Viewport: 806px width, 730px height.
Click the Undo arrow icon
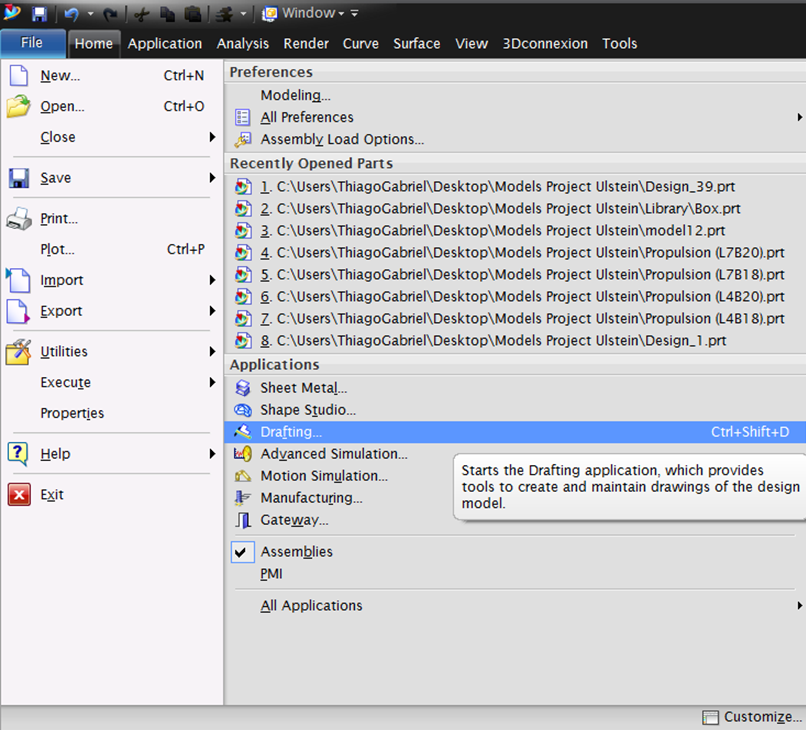click(71, 14)
